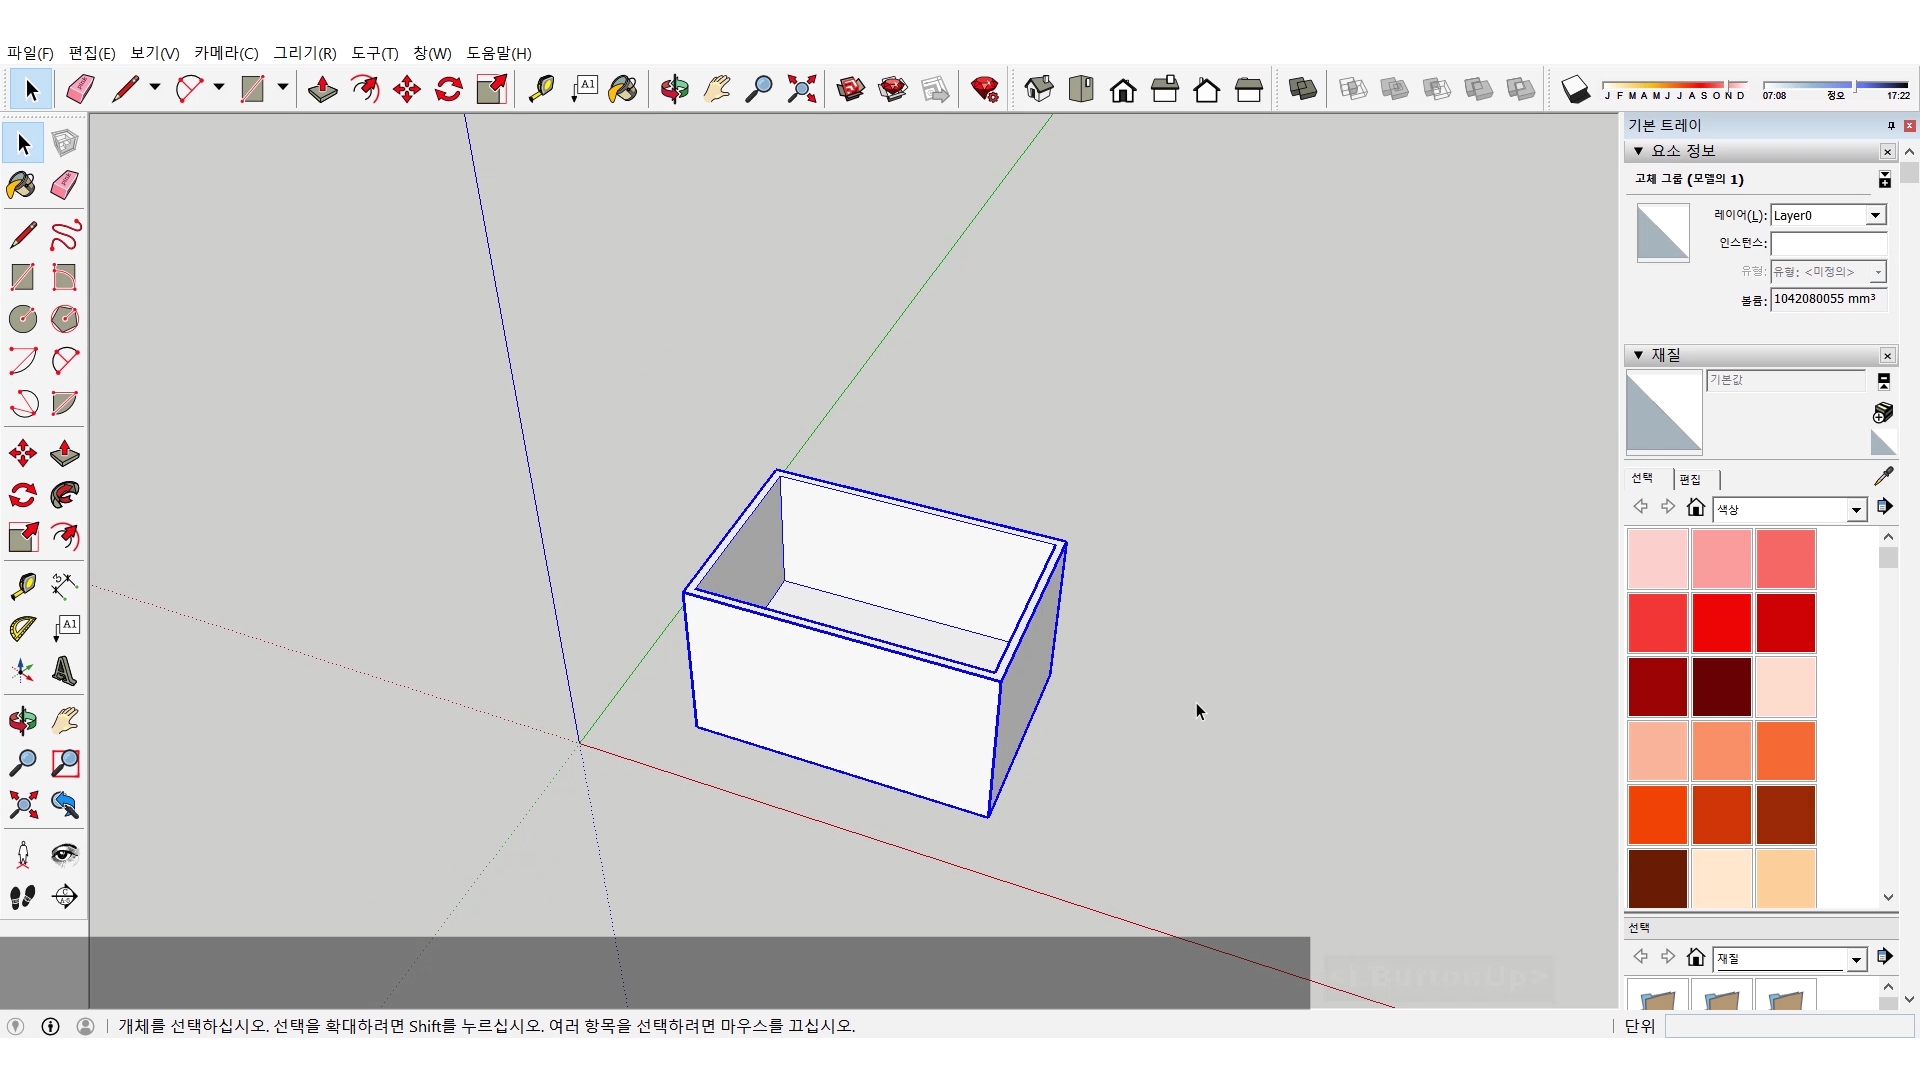Select the Protractor tool in left toolbar
Viewport: 1920px width, 1080px height.
[x=22, y=628]
